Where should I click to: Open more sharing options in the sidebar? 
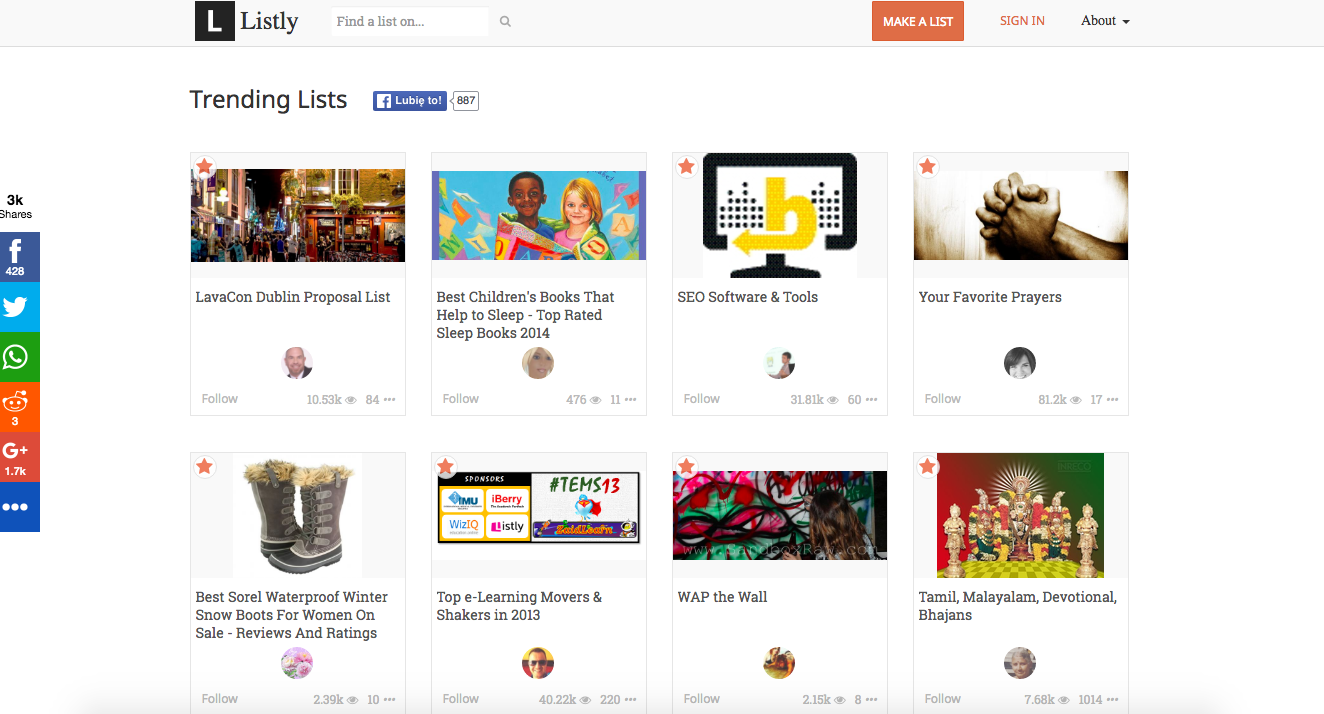(17, 507)
